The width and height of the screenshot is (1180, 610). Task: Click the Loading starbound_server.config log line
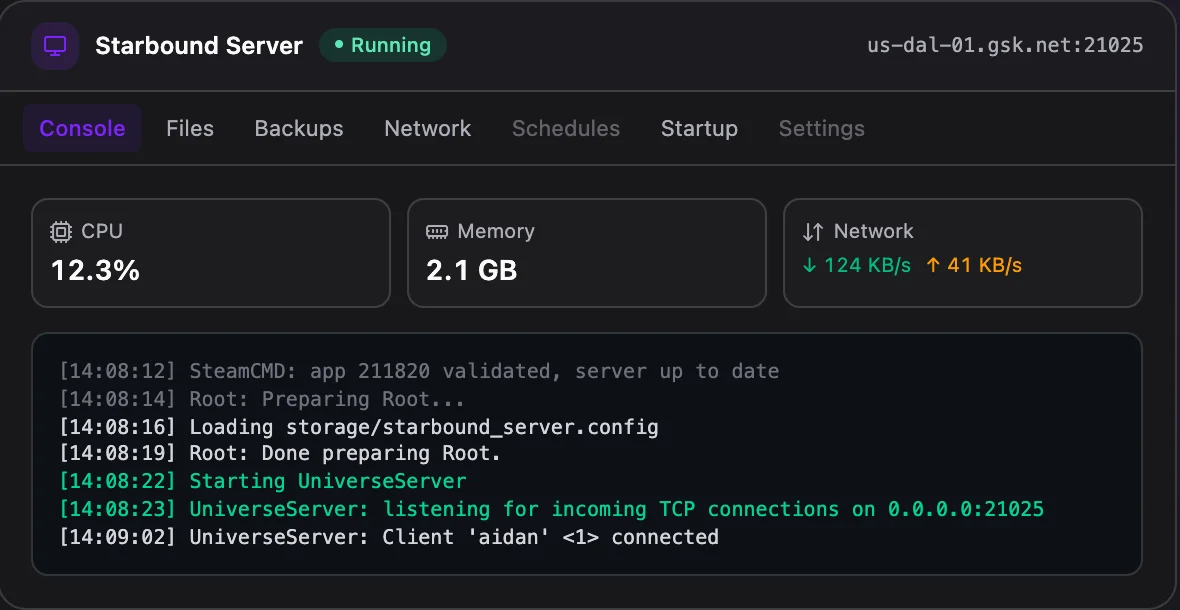359,427
